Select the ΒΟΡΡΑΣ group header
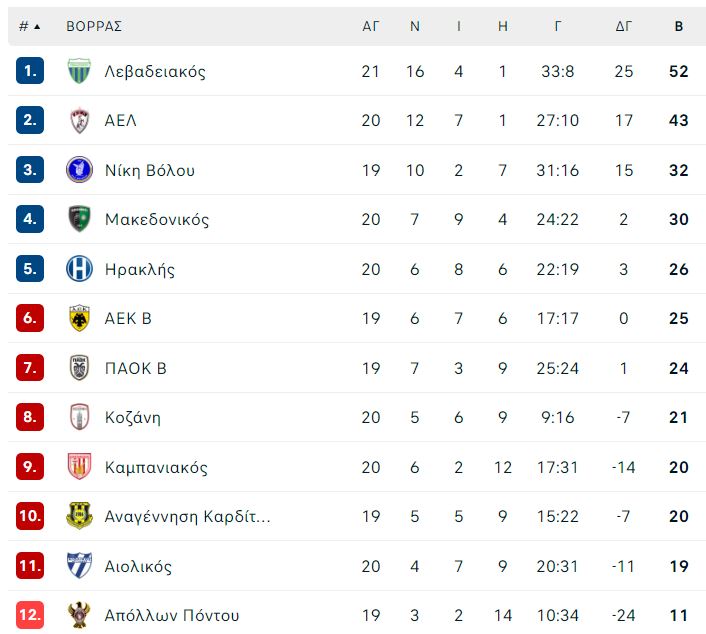 tap(94, 26)
